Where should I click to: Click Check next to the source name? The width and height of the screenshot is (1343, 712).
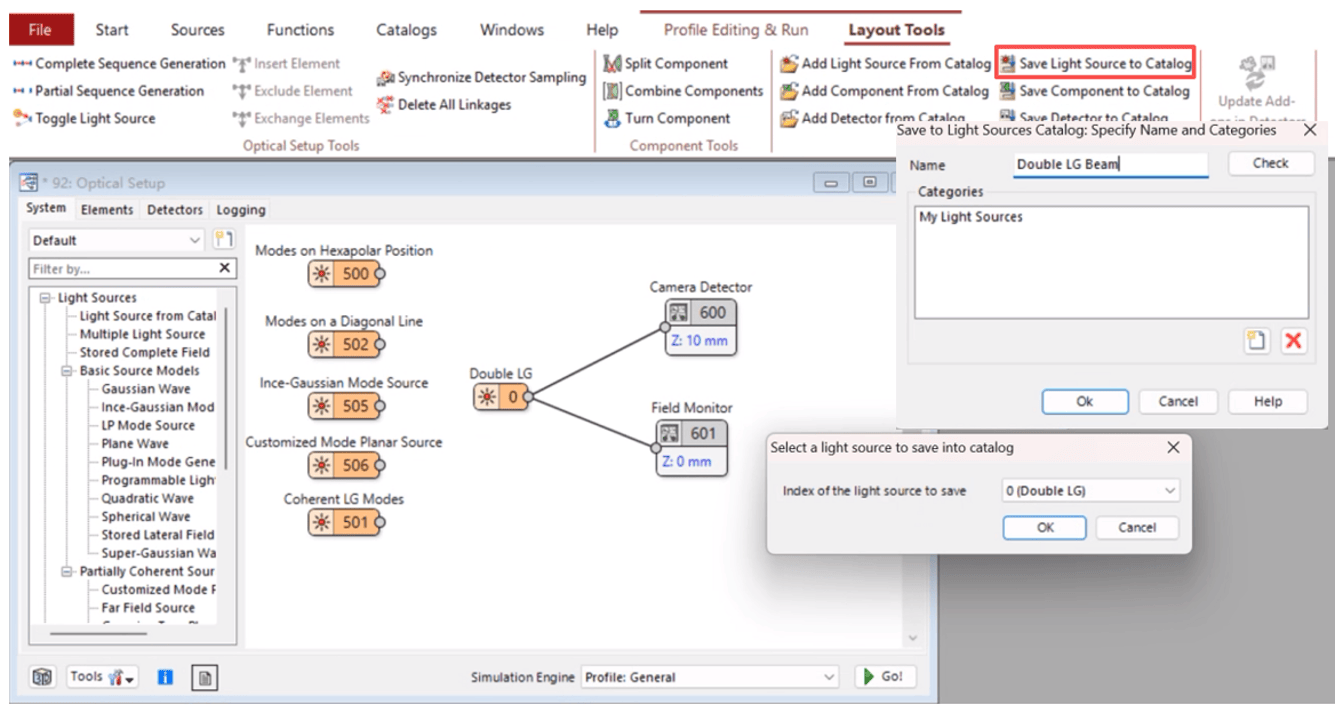coord(1269,163)
